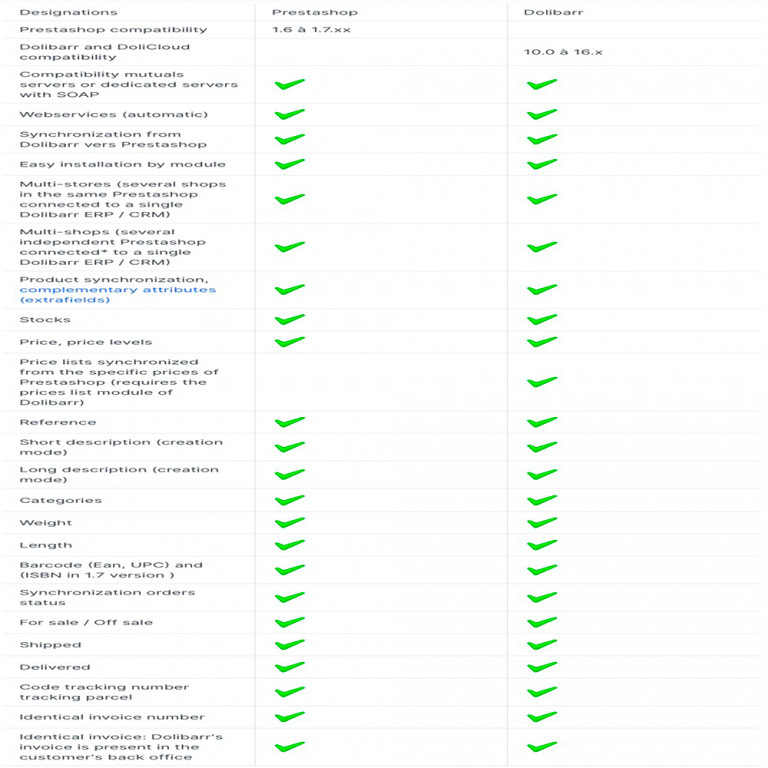Open the complementary attributes (extrafields) link

pos(118,294)
